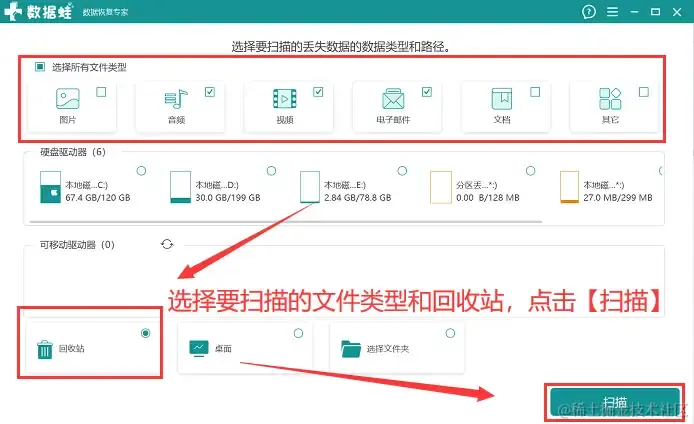Click the 回收站 recycle bin icon
Screen dimensions: 694x424
point(45,349)
